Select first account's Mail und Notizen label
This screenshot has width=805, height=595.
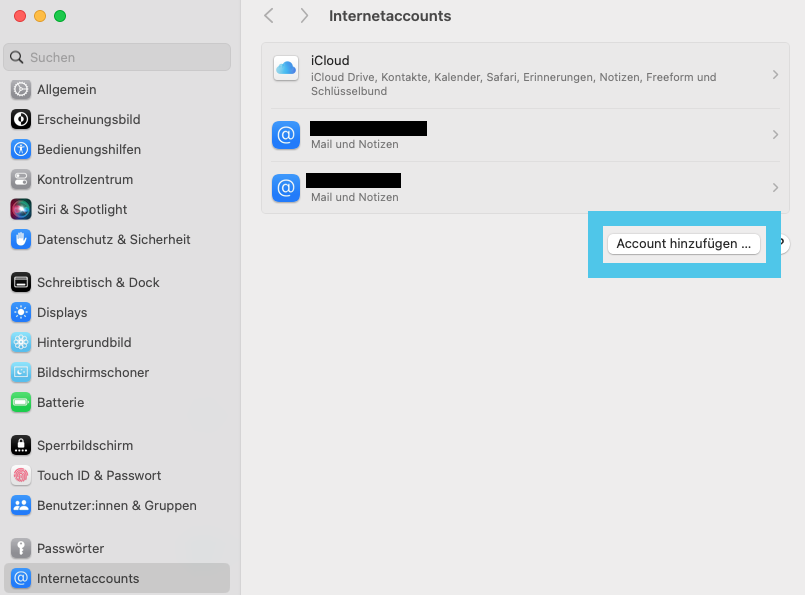pos(355,144)
